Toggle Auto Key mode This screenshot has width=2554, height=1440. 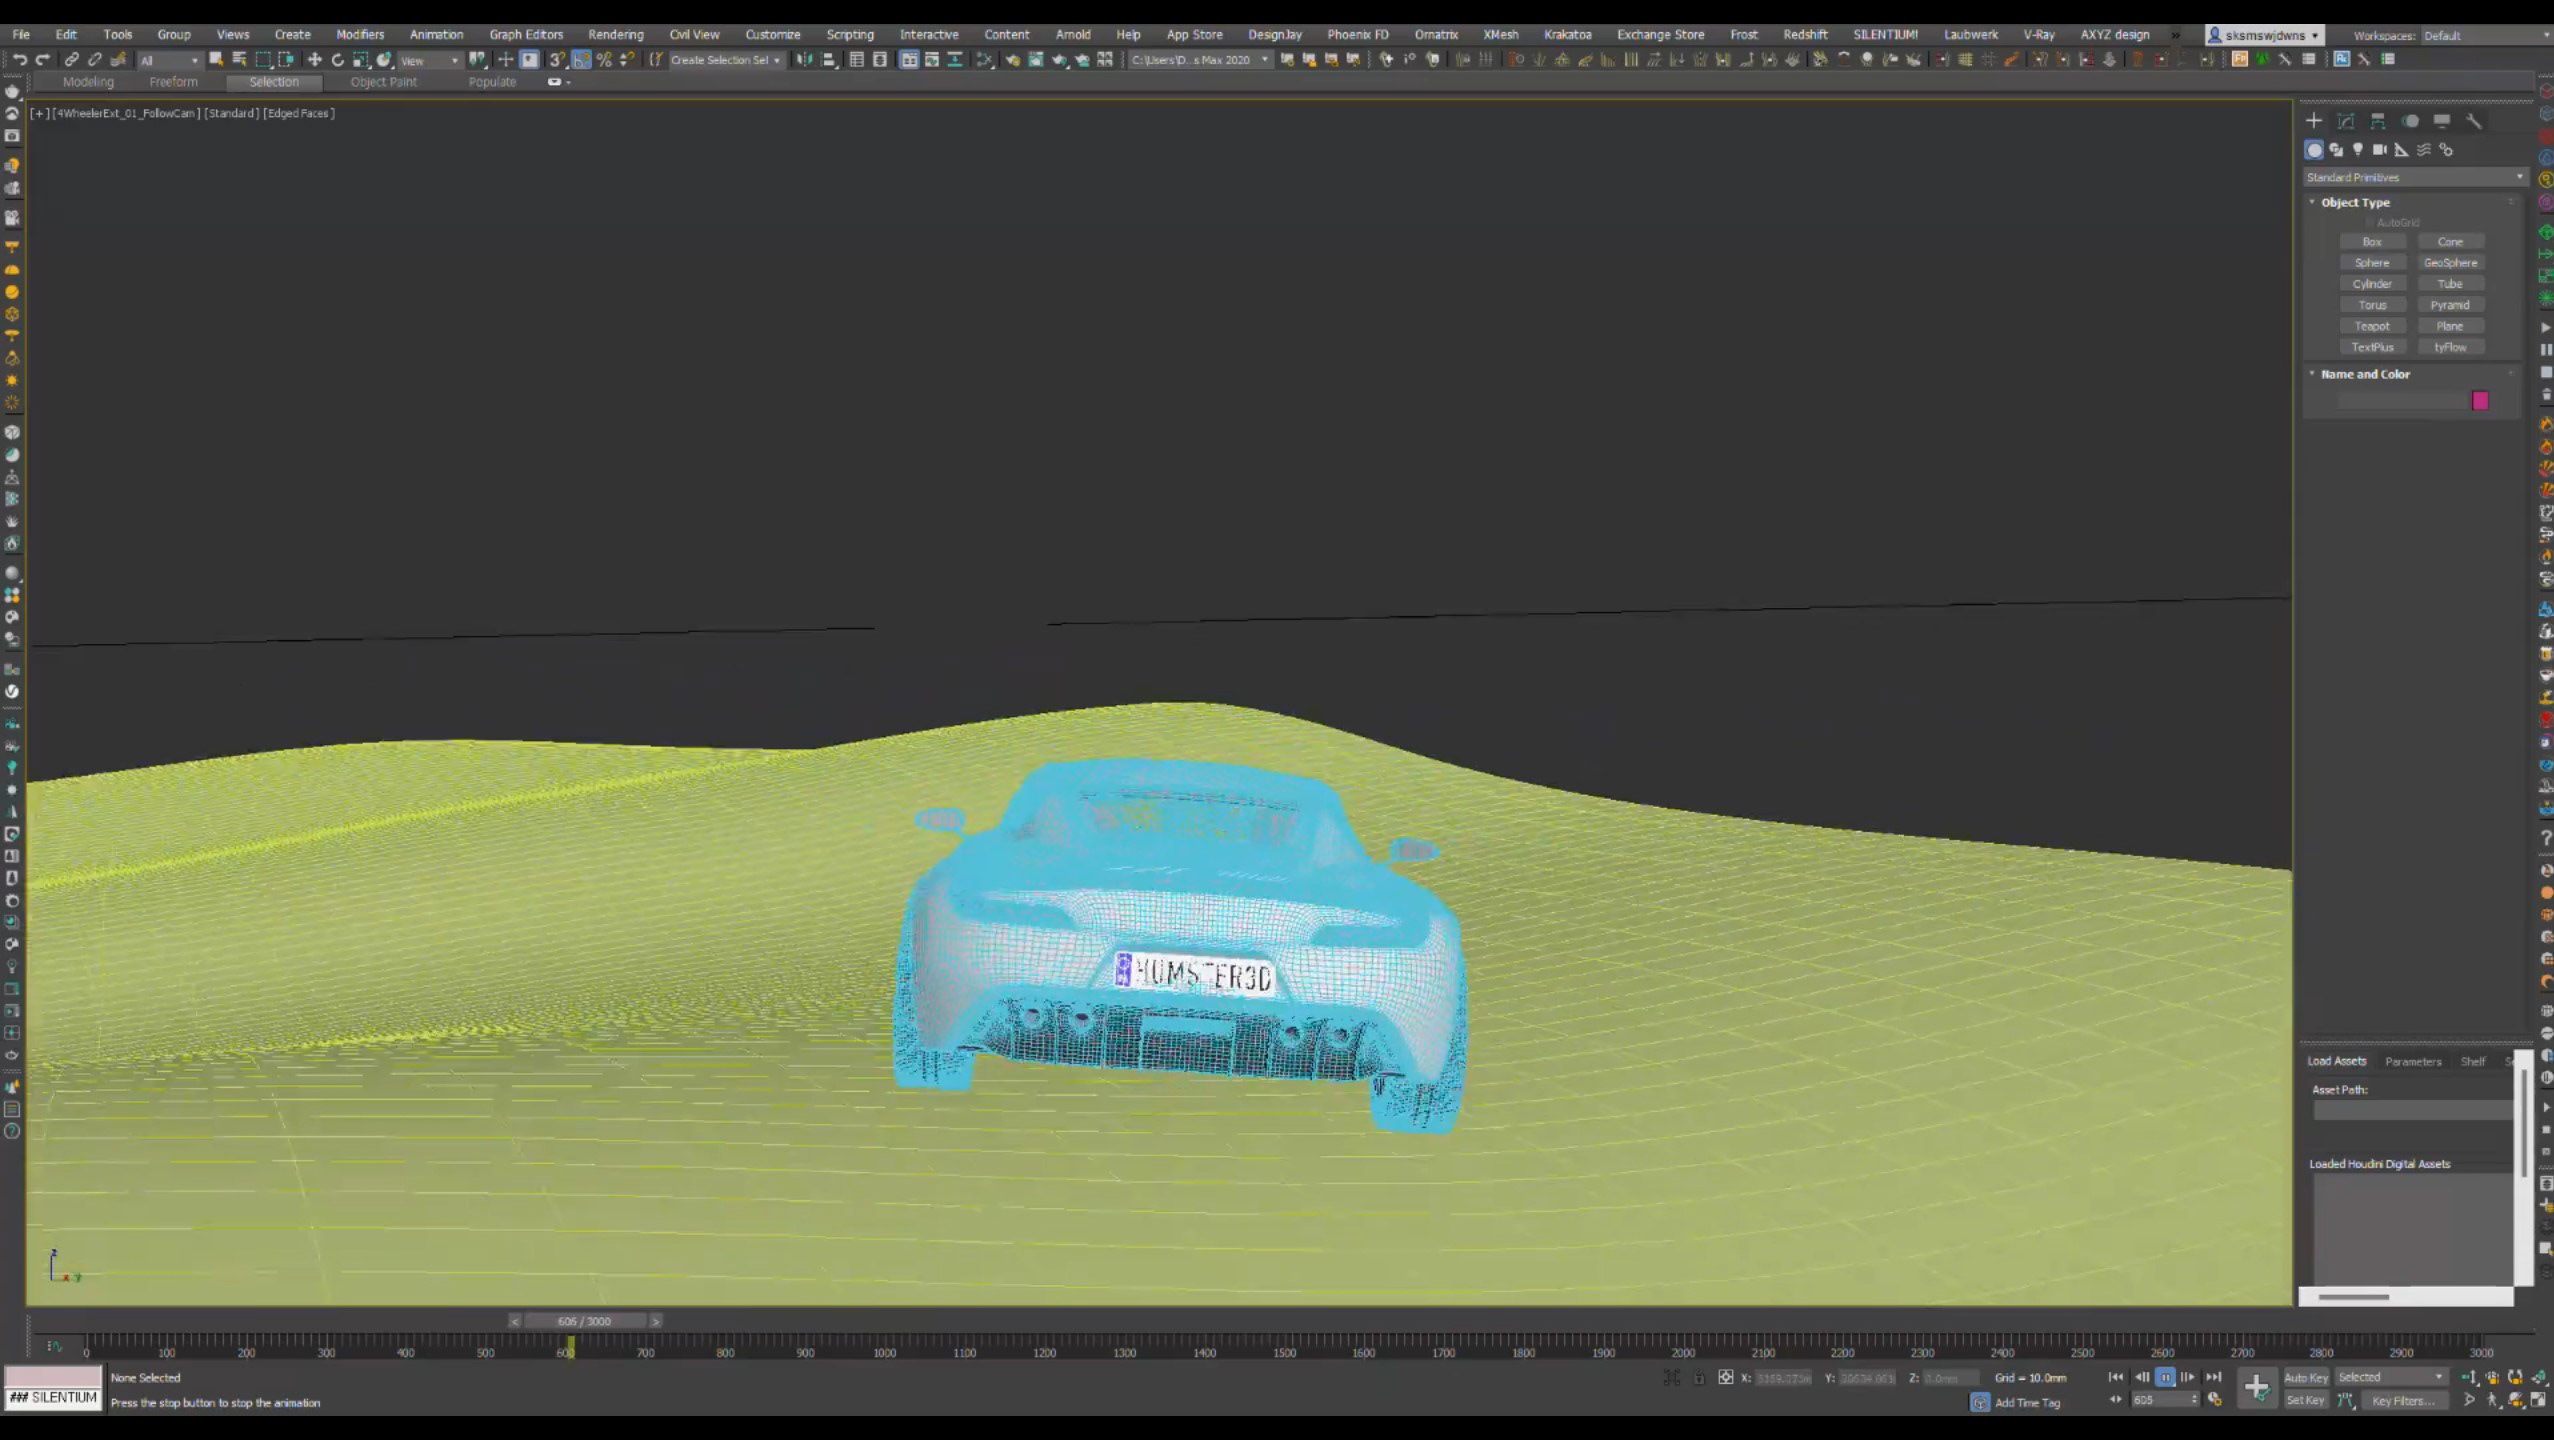tap(2305, 1377)
